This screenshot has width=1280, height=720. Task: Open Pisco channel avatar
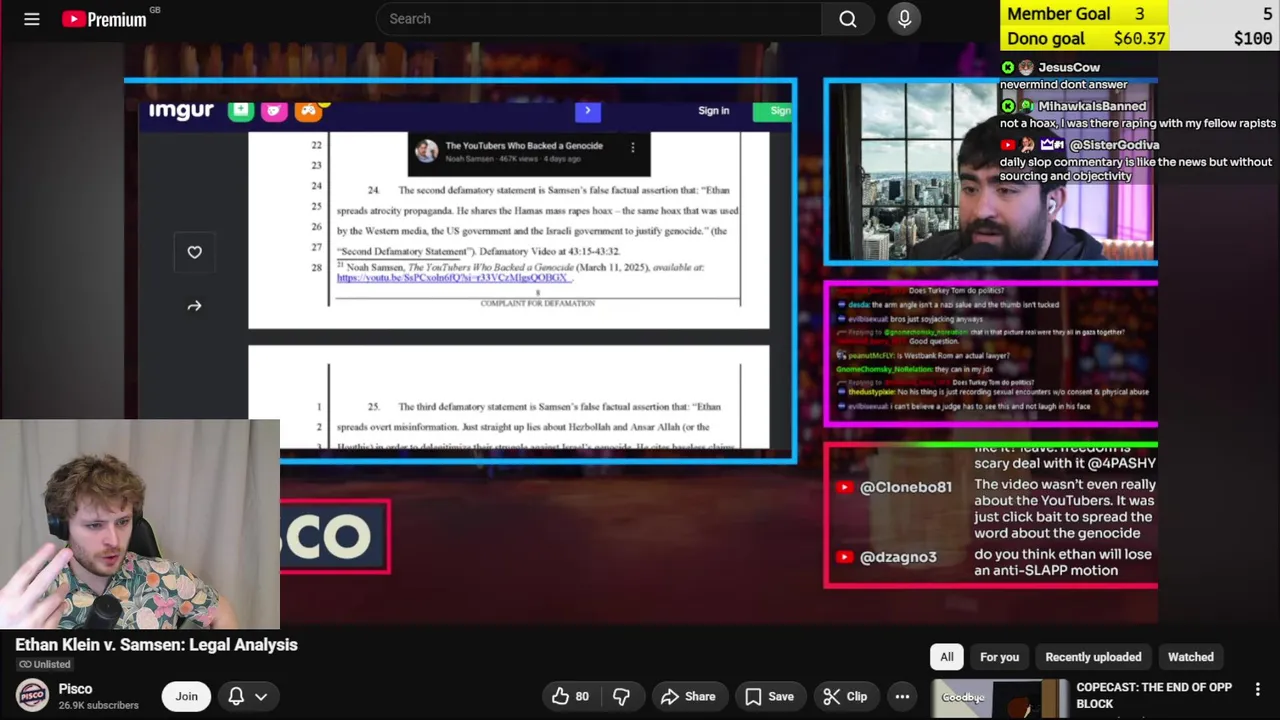click(32, 696)
